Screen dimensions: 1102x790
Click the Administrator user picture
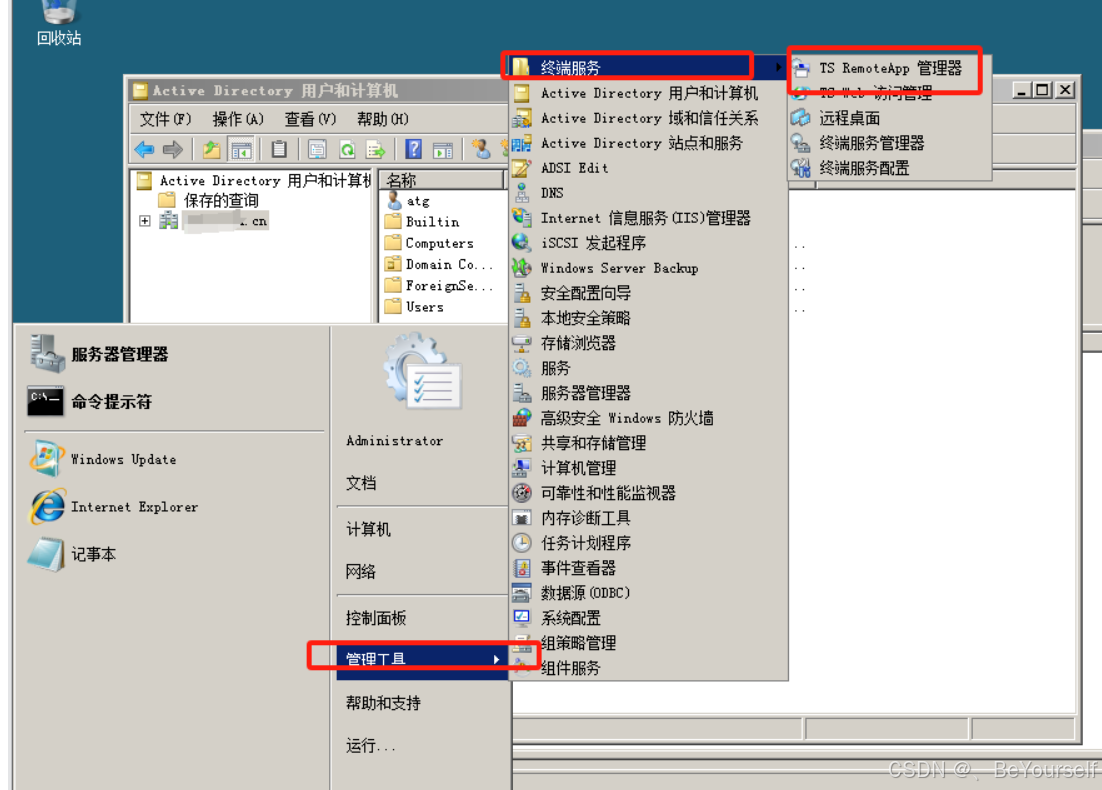(423, 373)
